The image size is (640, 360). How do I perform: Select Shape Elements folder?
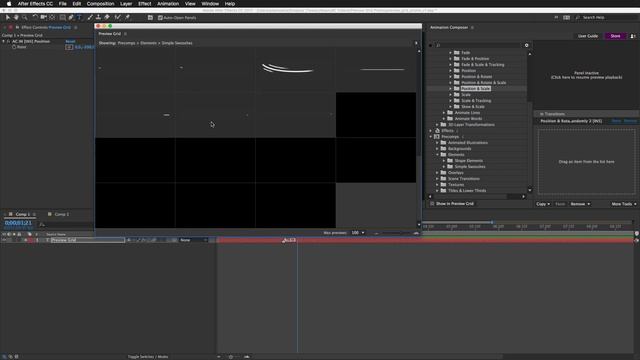[469, 161]
